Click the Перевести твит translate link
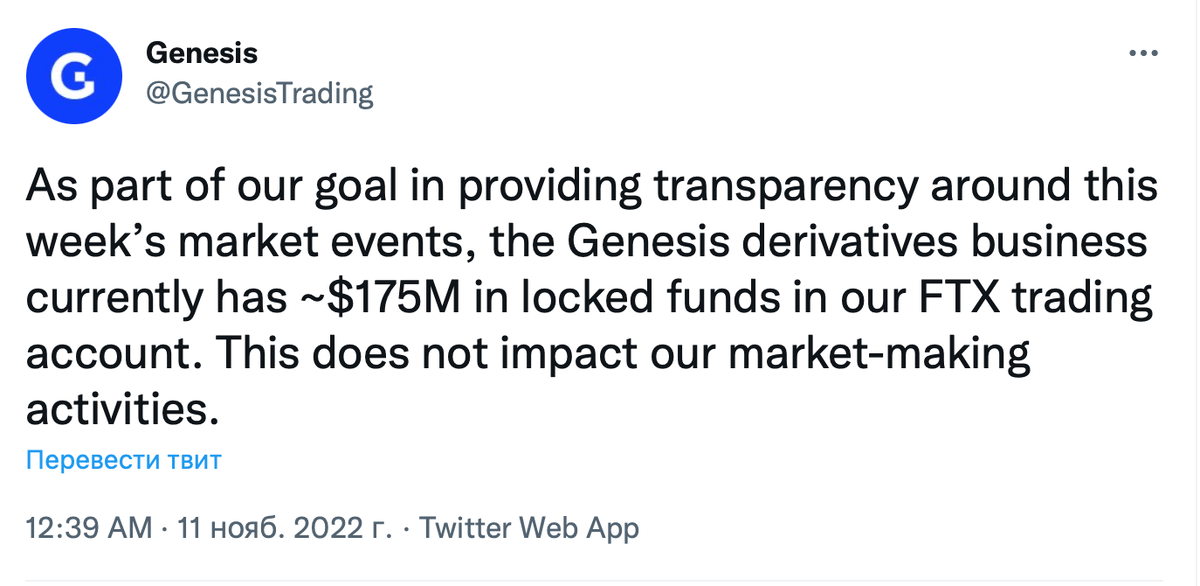This screenshot has height=586, width=1200. [x=123, y=460]
